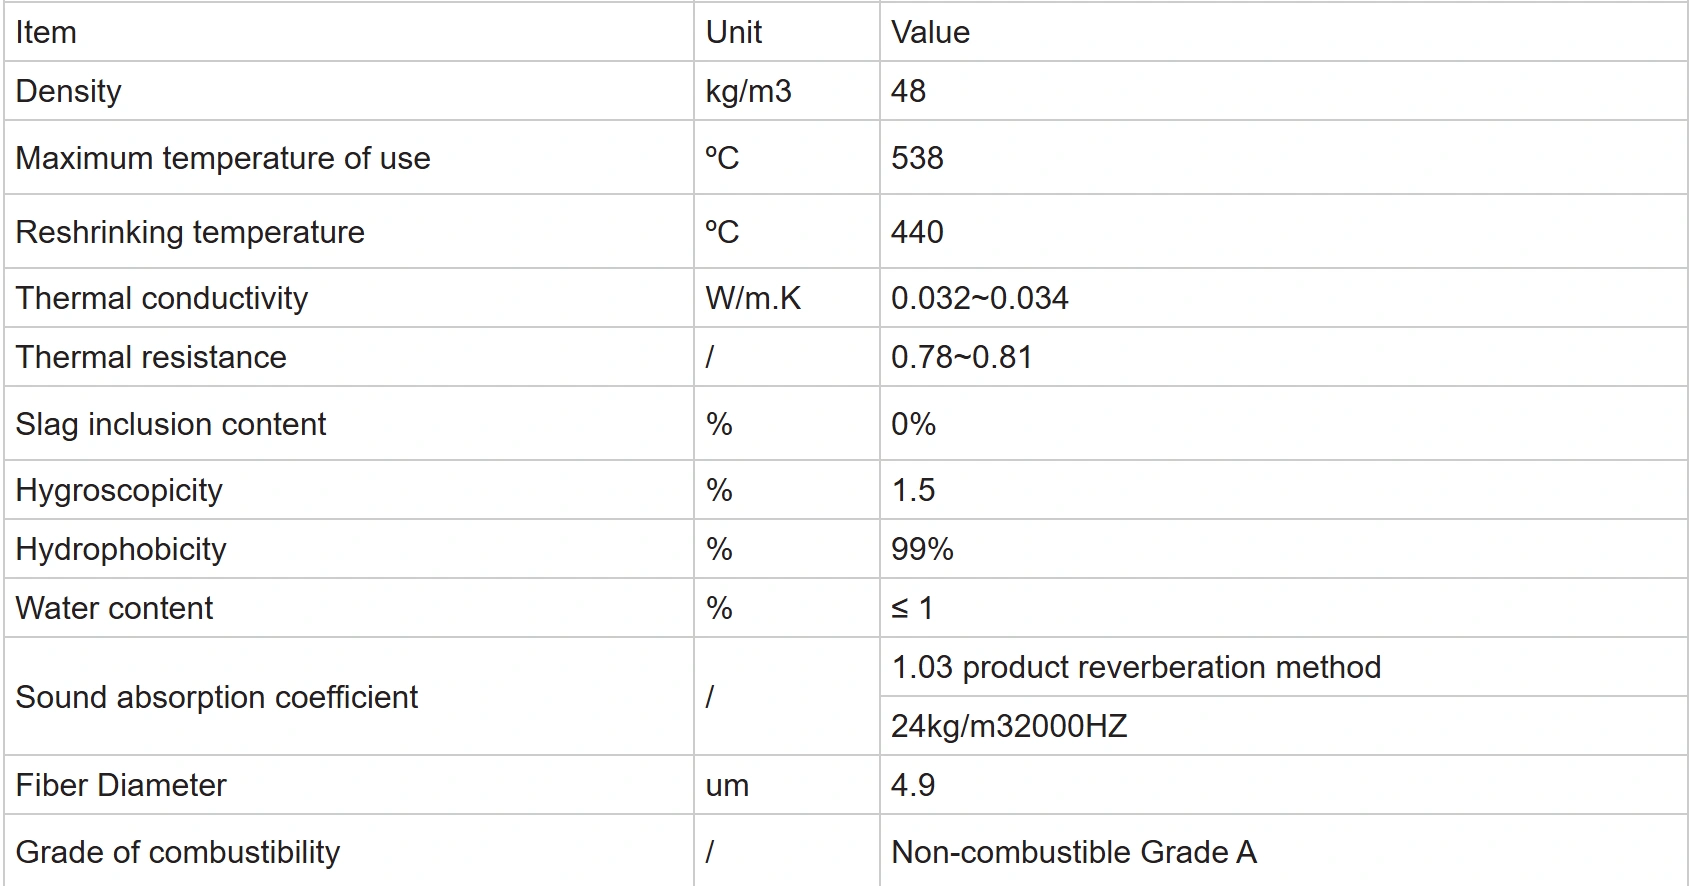The image size is (1689, 886).
Task: Select the "Water content" row label
Action: (114, 608)
